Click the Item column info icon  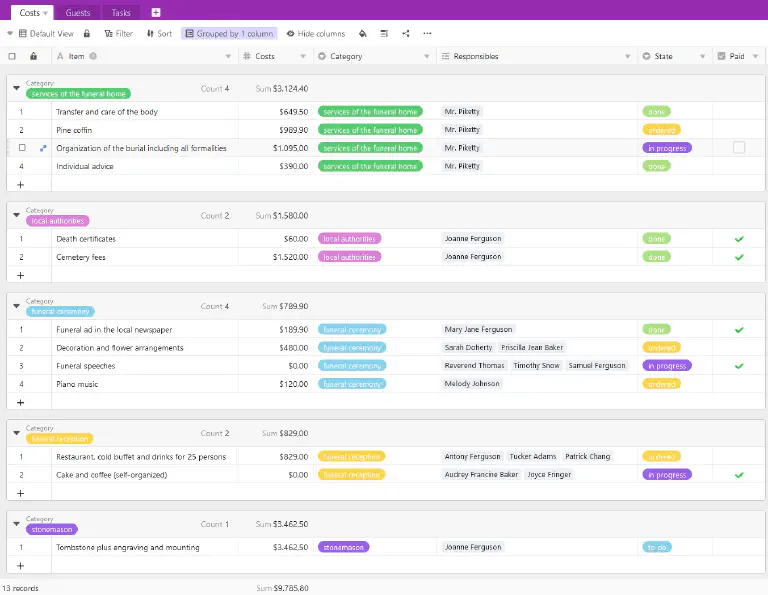[93, 56]
